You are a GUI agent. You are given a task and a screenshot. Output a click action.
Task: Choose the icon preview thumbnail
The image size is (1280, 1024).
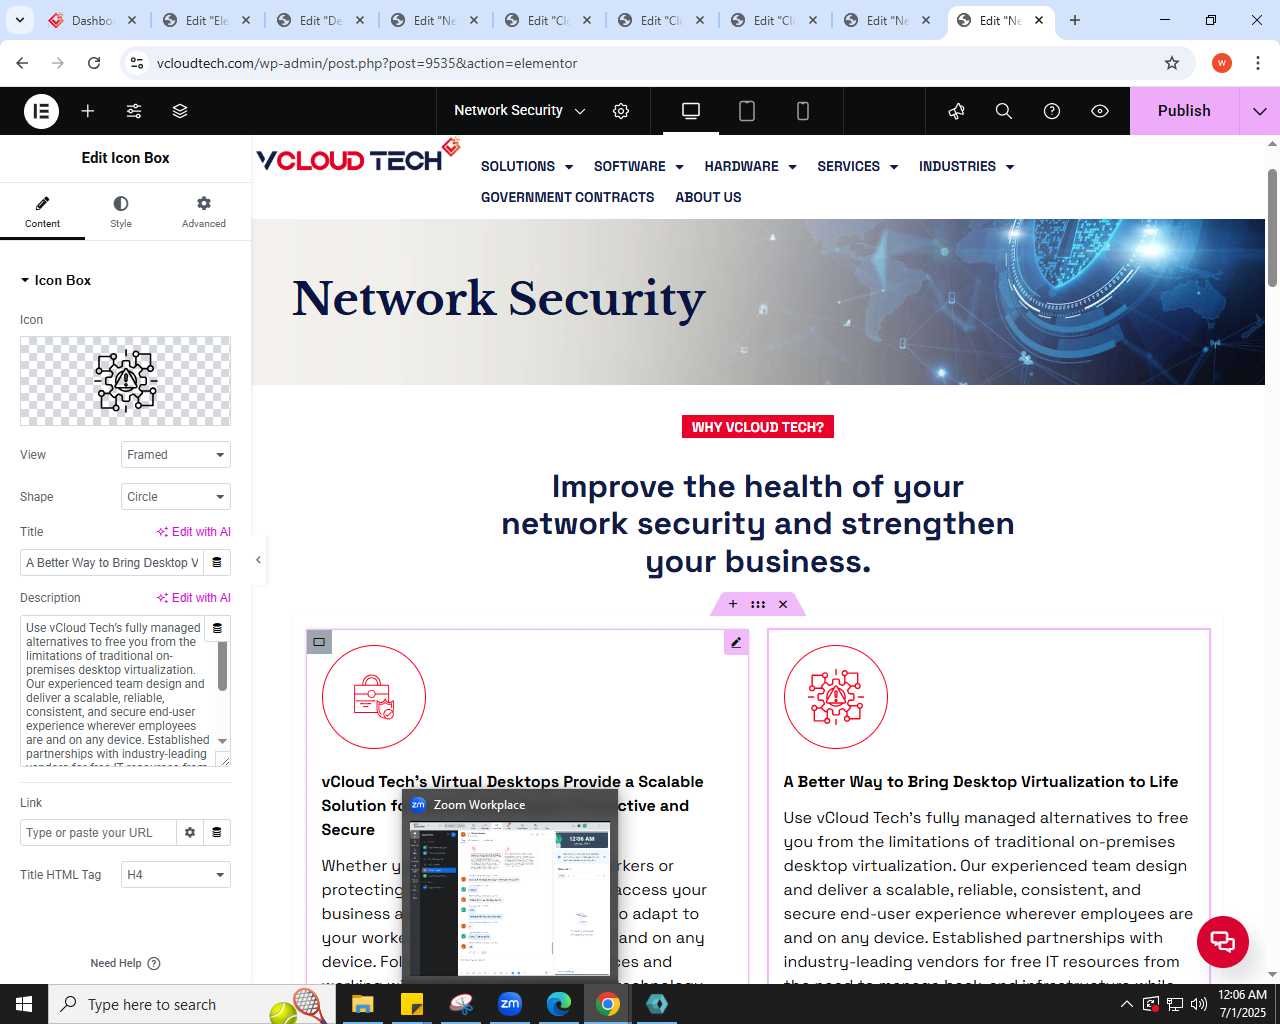[x=125, y=381]
